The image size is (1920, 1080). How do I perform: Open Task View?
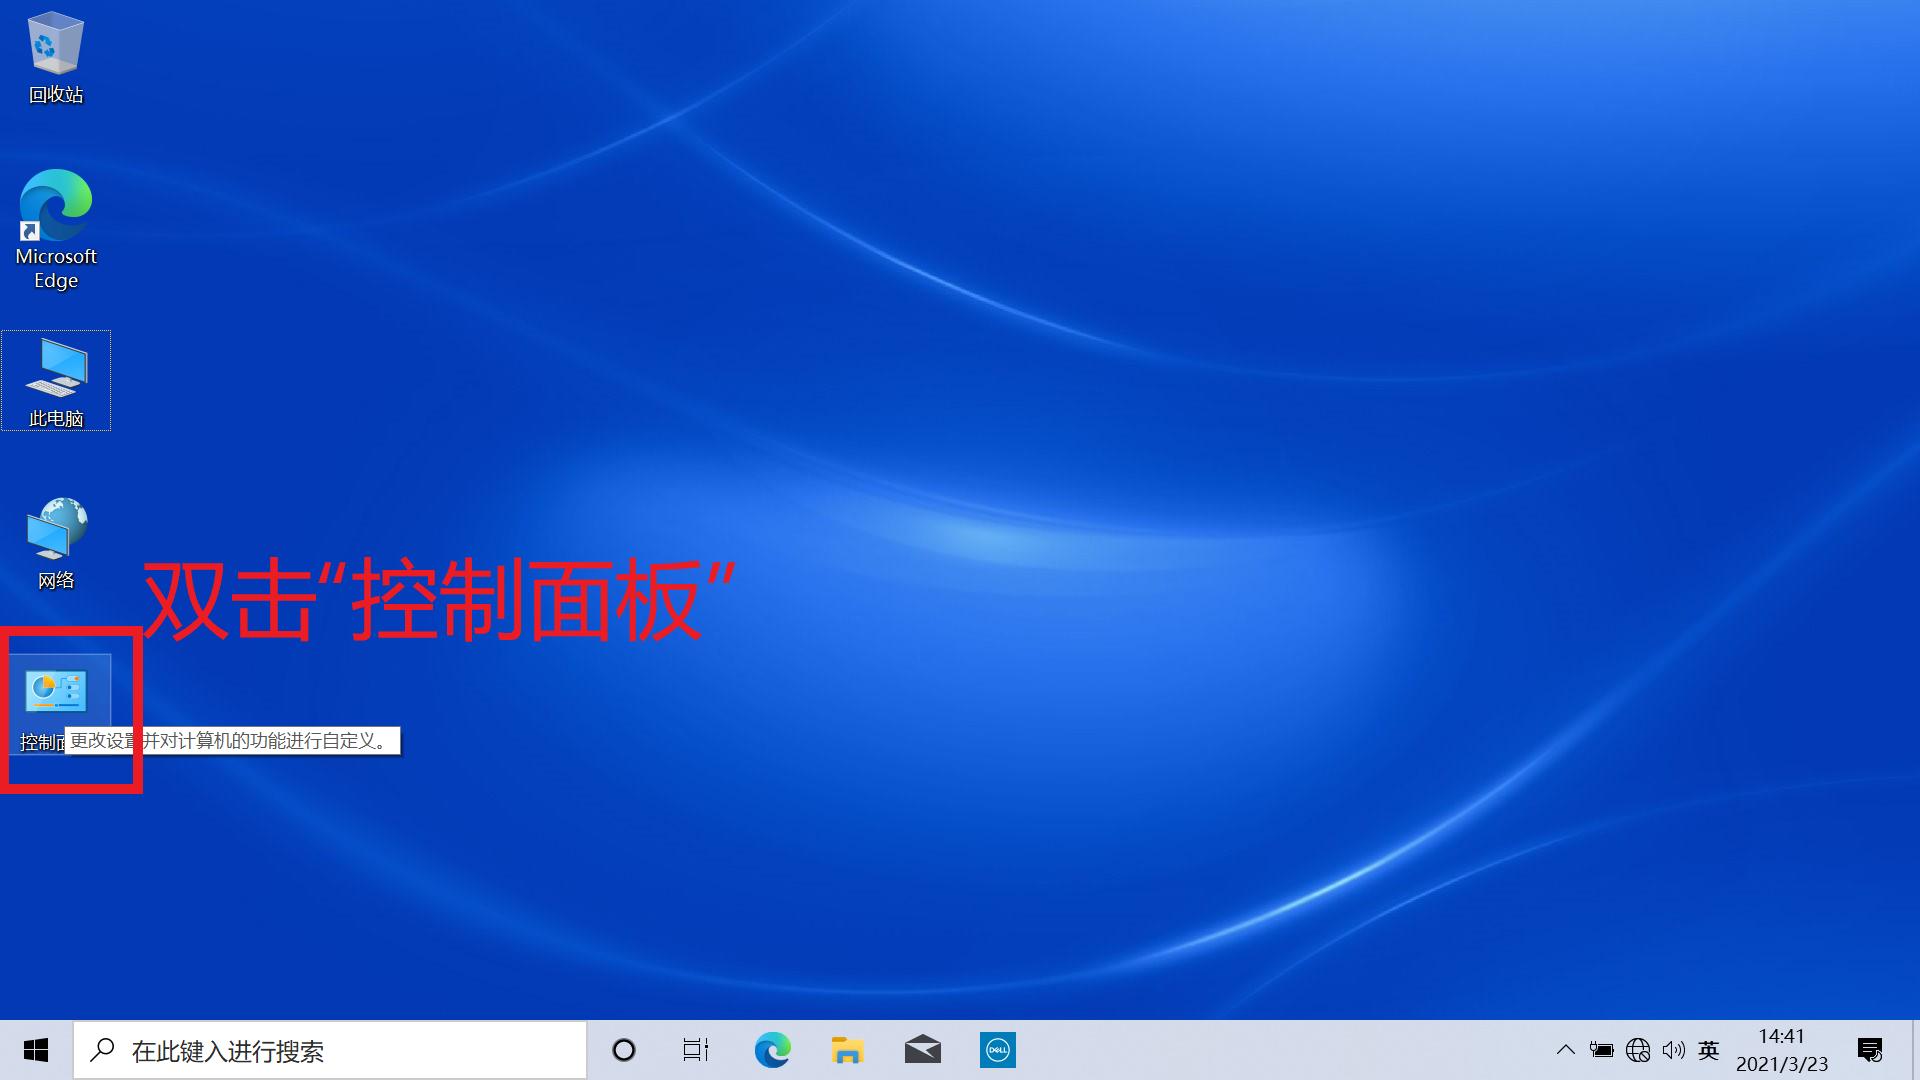click(x=696, y=1050)
